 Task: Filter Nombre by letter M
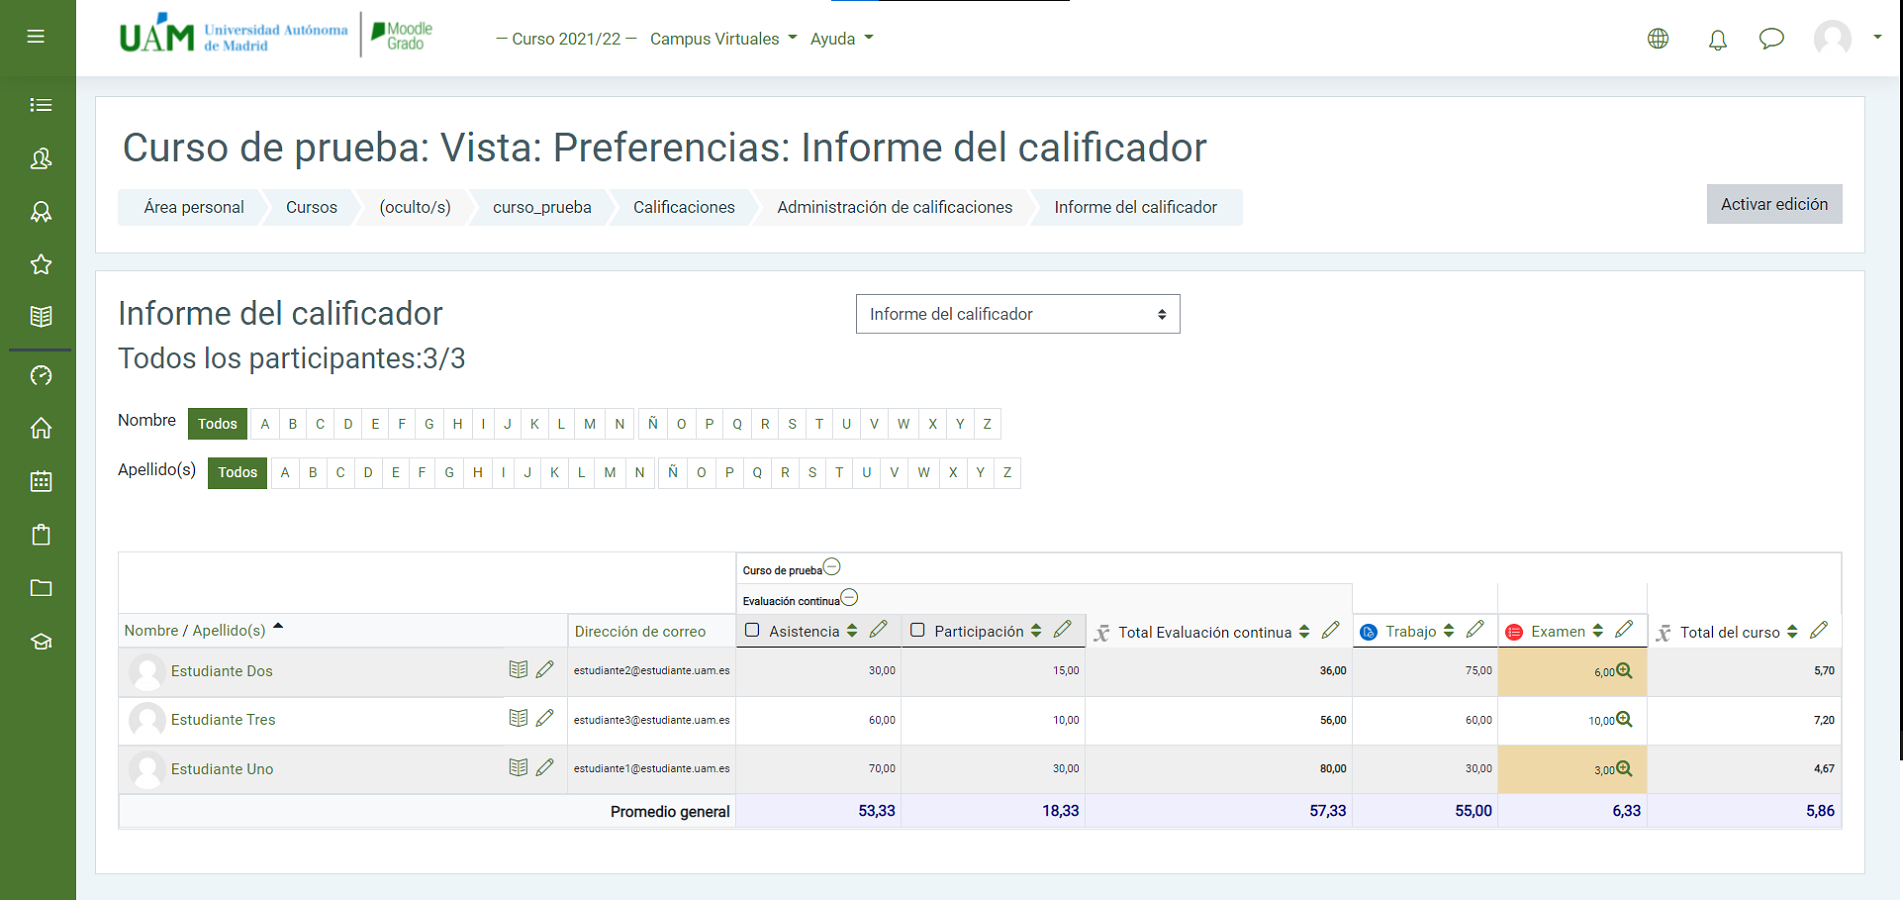(590, 424)
